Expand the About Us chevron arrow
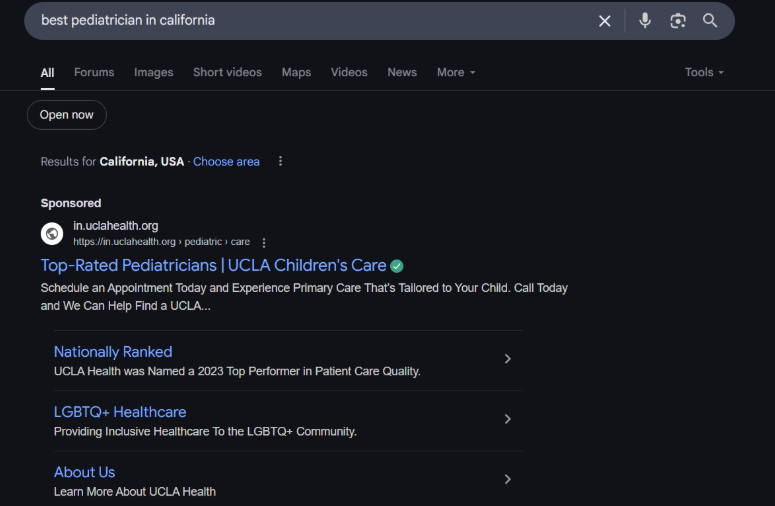The height and width of the screenshot is (506, 775). 508,479
